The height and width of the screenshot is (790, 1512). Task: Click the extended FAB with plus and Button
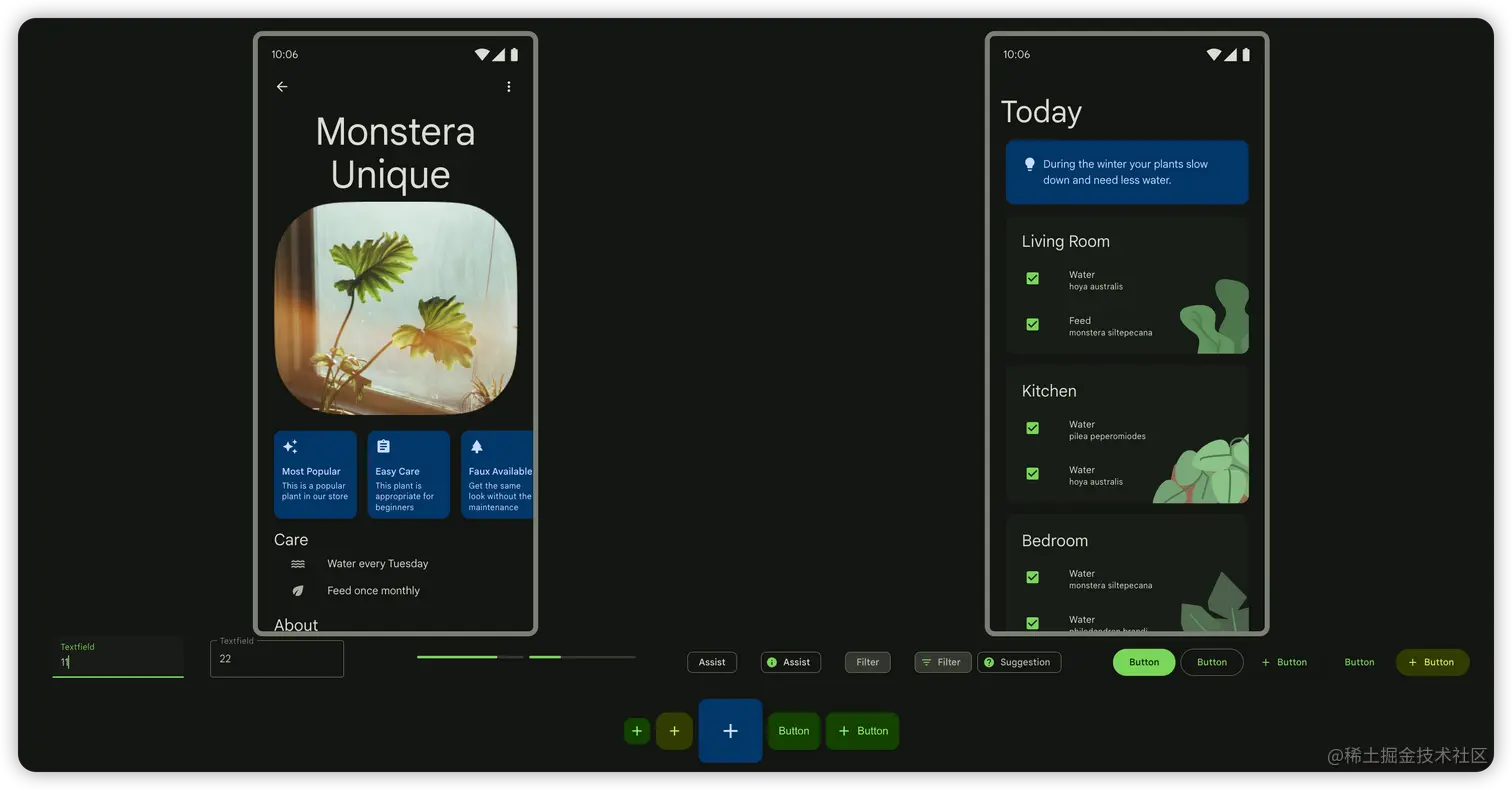(x=862, y=731)
